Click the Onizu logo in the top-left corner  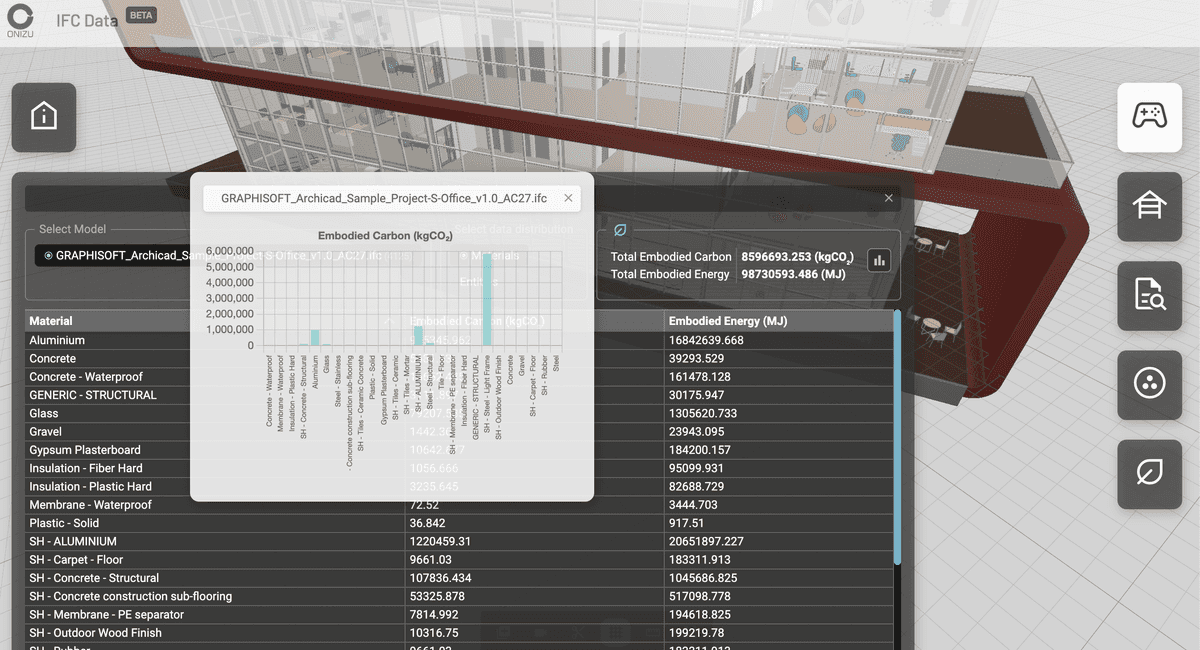click(x=22, y=21)
